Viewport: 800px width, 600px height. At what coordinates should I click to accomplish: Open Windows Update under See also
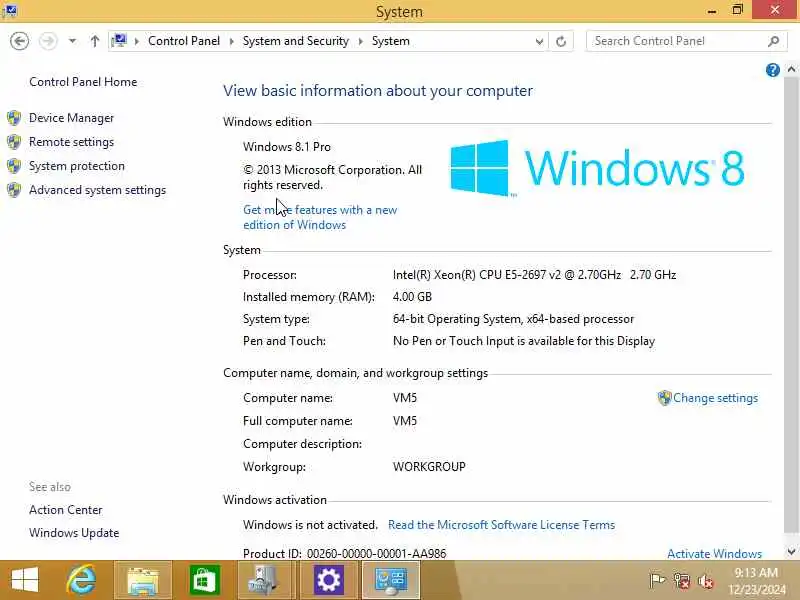tap(74, 533)
